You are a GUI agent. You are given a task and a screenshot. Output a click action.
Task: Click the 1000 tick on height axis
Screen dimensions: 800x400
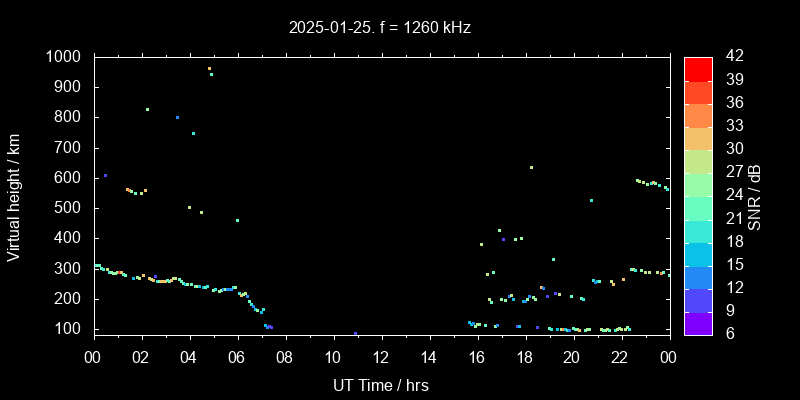tap(66, 57)
